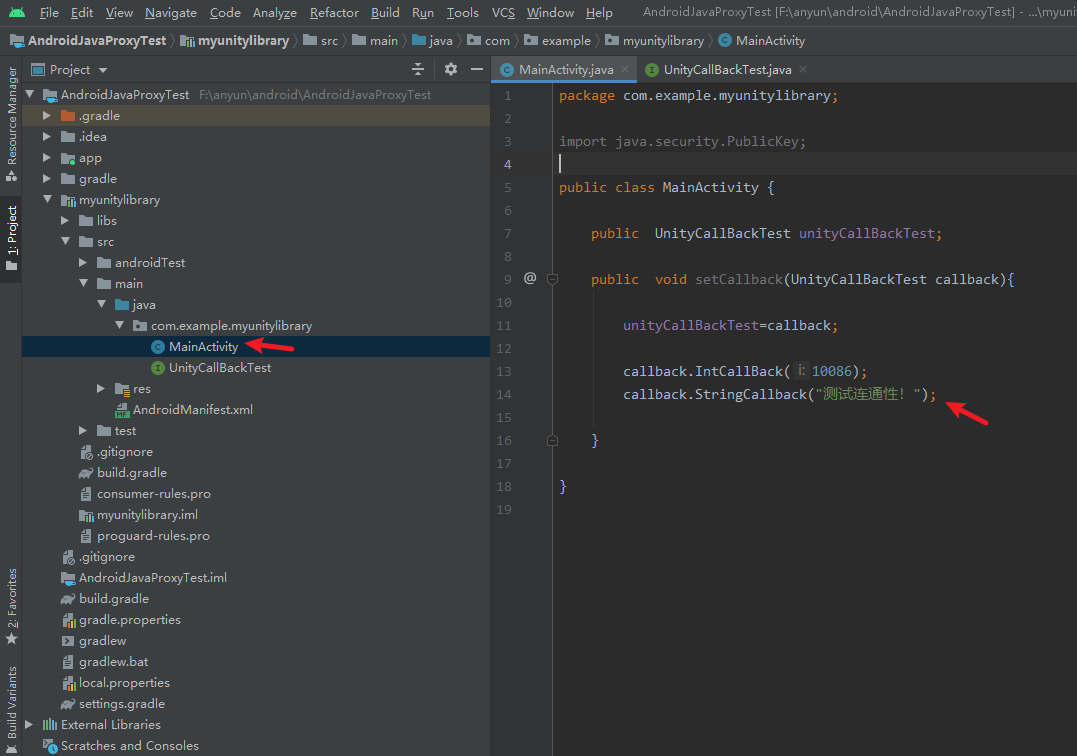This screenshot has width=1077, height=756.
Task: Select consumer-rules.pro file
Action: point(153,494)
